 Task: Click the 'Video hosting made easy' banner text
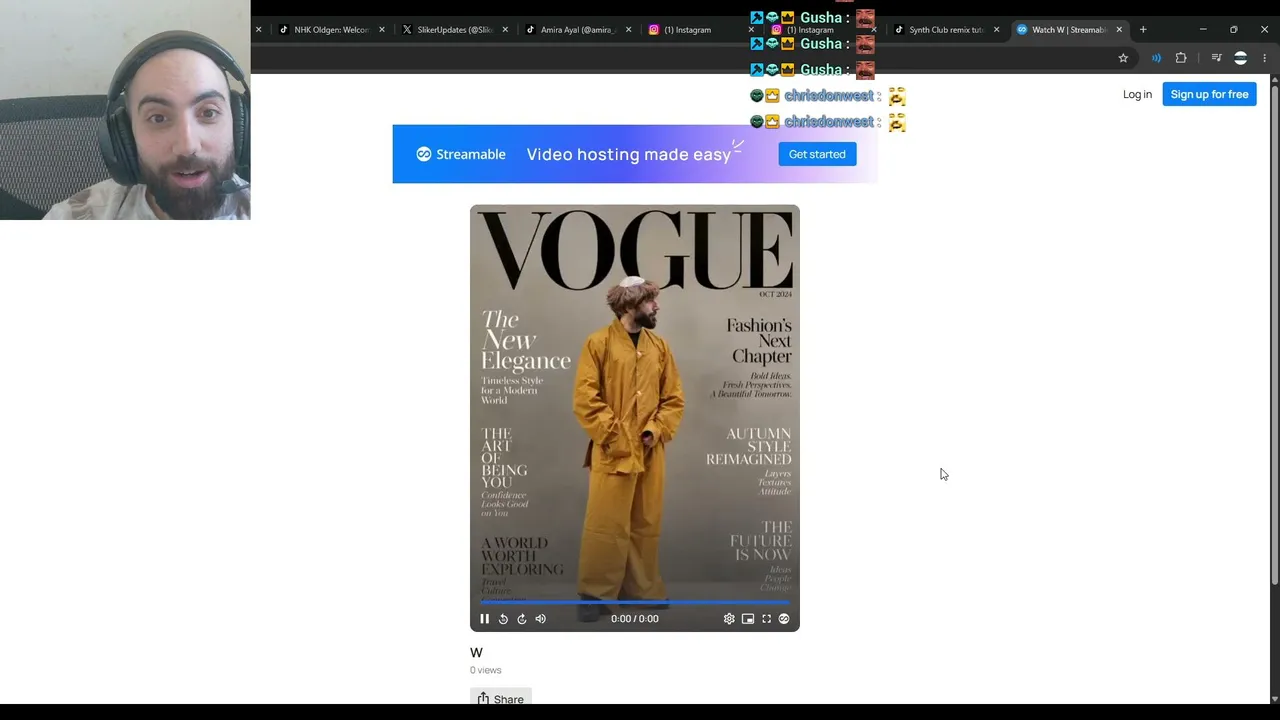coord(629,154)
